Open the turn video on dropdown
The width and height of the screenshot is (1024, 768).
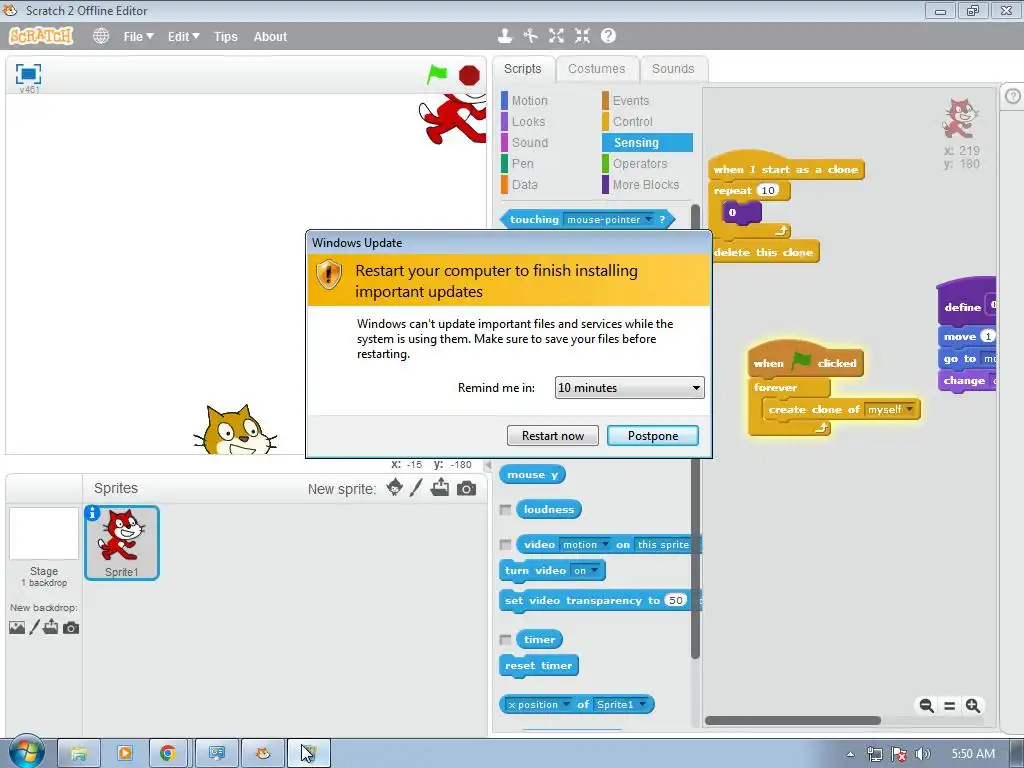click(x=594, y=570)
